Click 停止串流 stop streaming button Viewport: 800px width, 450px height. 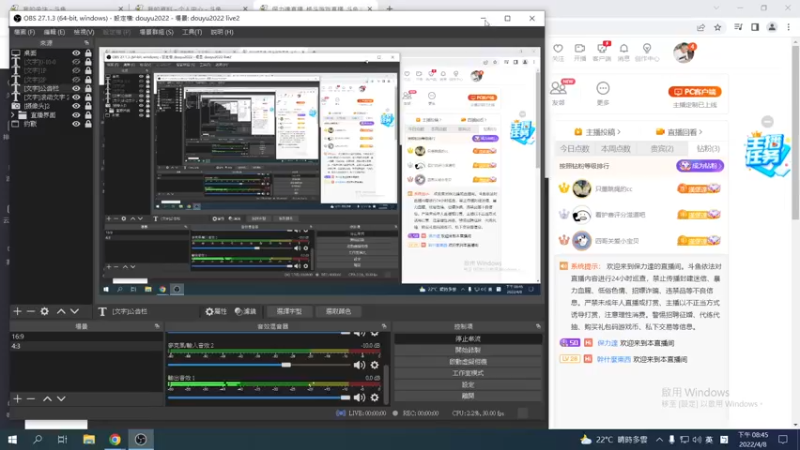pos(467,339)
